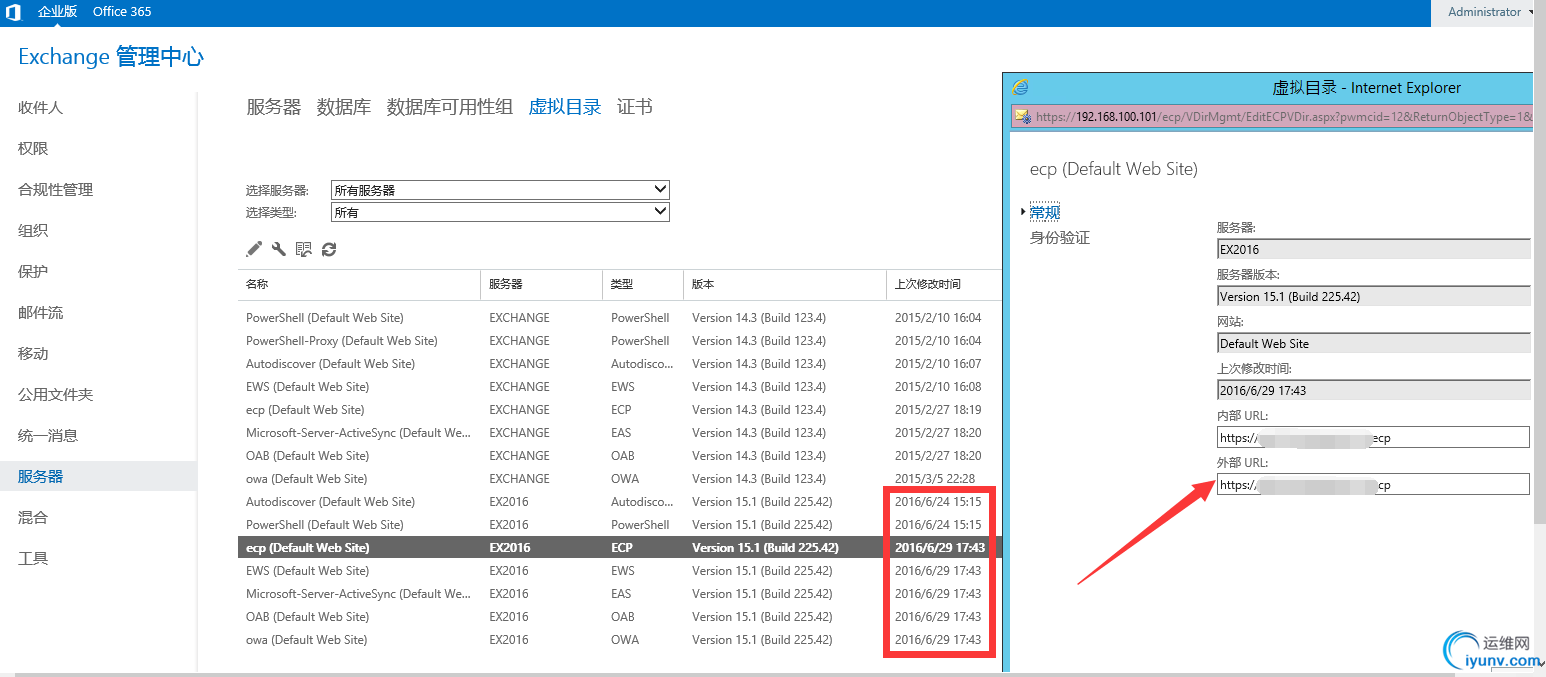Screen dimensions: 1546x677
Task: Switch to the 数据库 tab
Action: [344, 107]
